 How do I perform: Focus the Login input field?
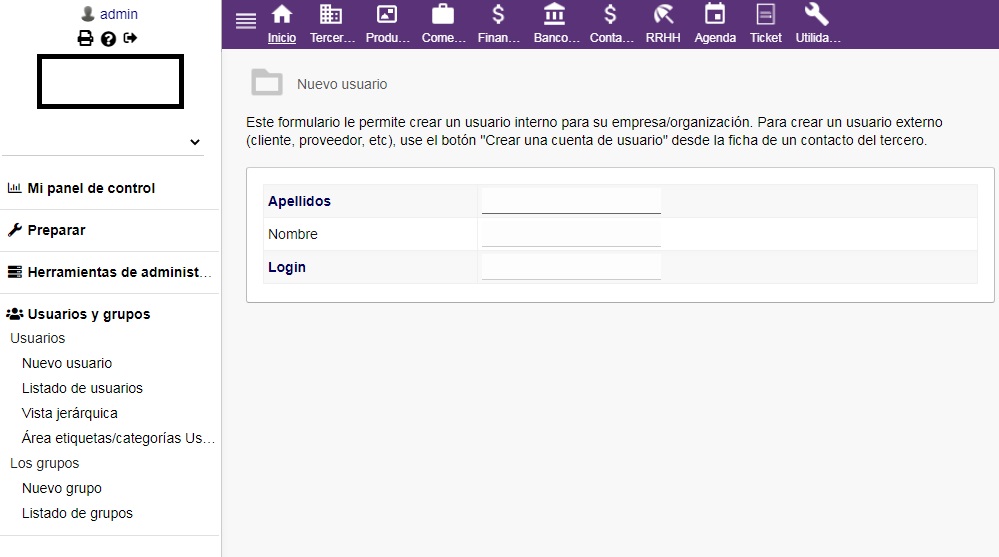click(x=571, y=267)
